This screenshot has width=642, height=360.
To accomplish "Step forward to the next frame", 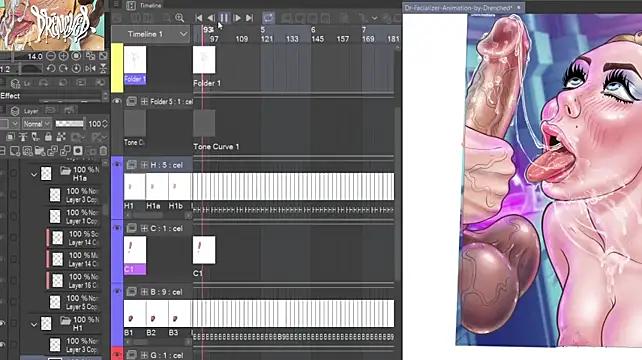I will (x=237, y=18).
